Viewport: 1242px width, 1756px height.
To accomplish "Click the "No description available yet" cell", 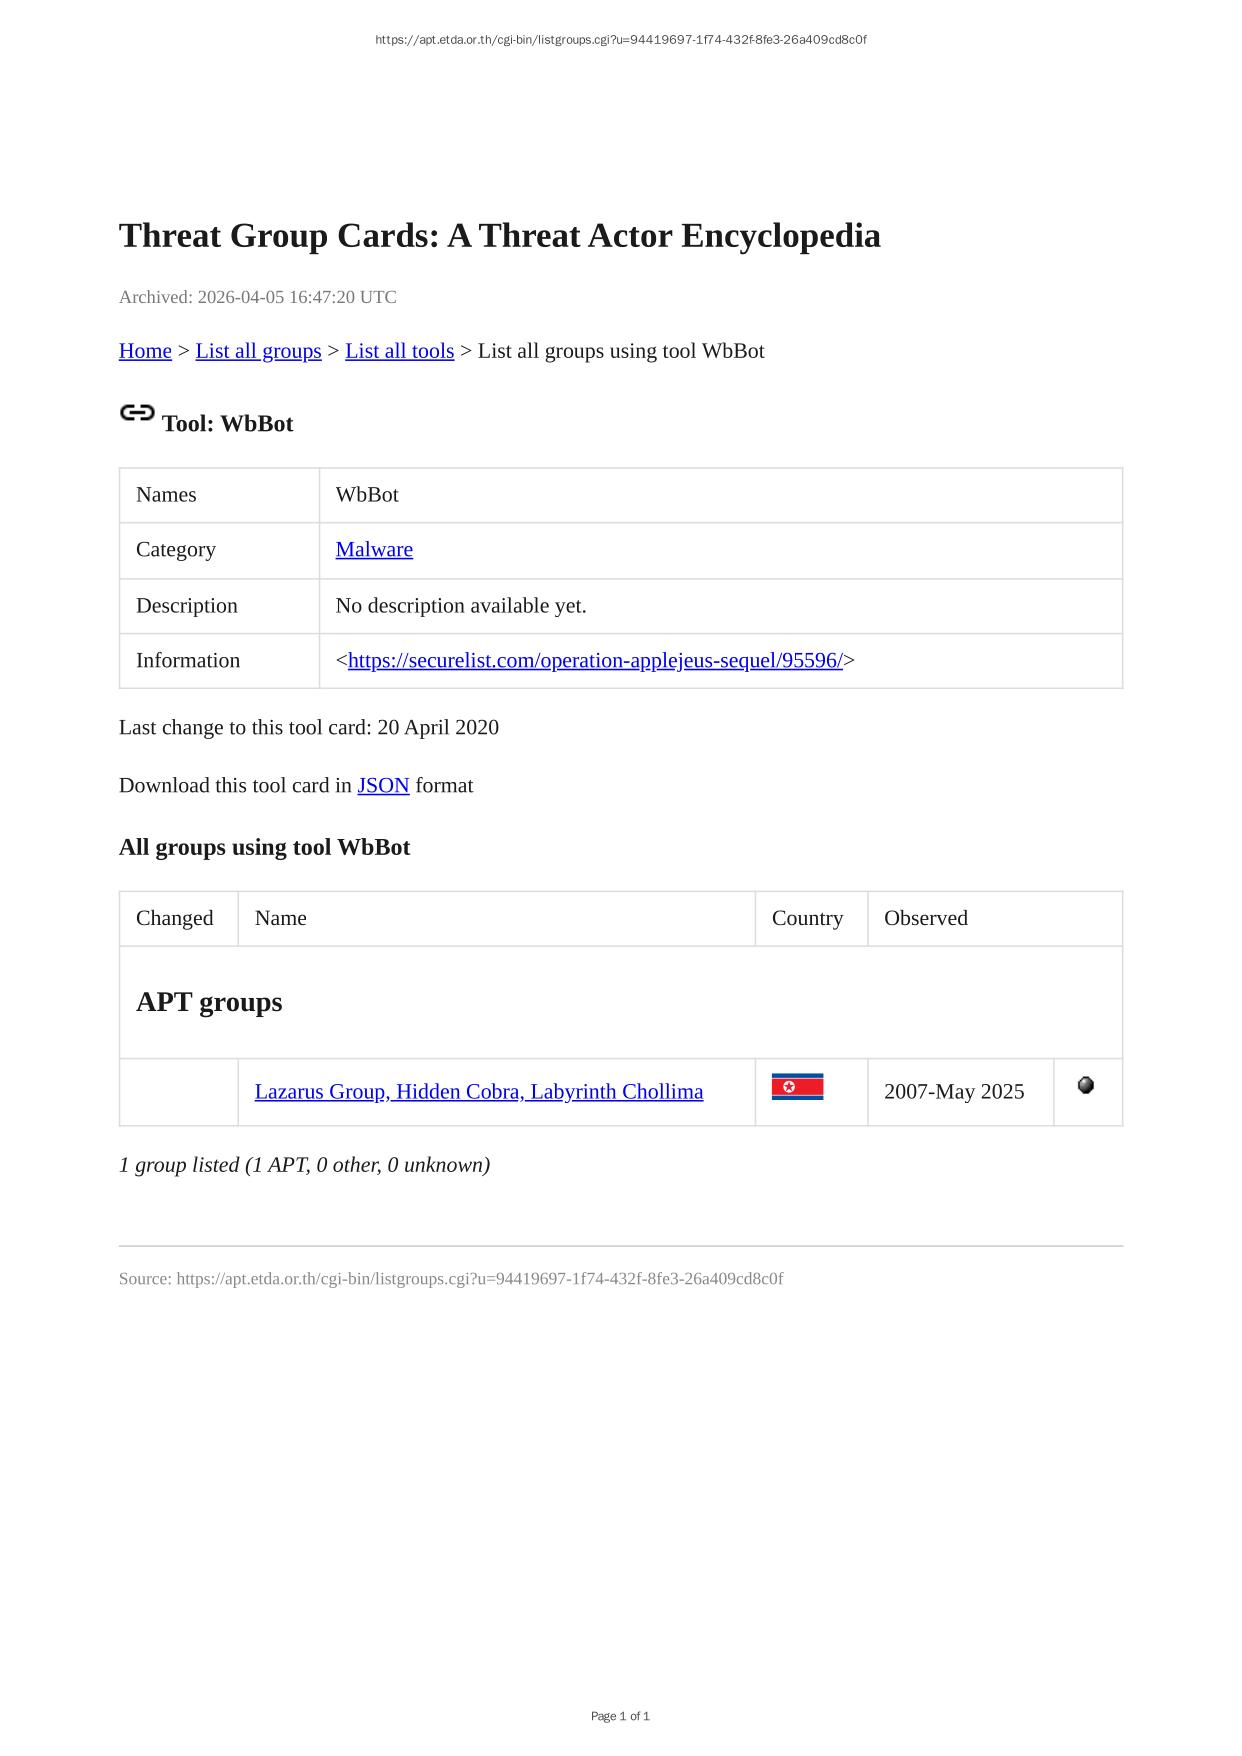I will [x=461, y=606].
